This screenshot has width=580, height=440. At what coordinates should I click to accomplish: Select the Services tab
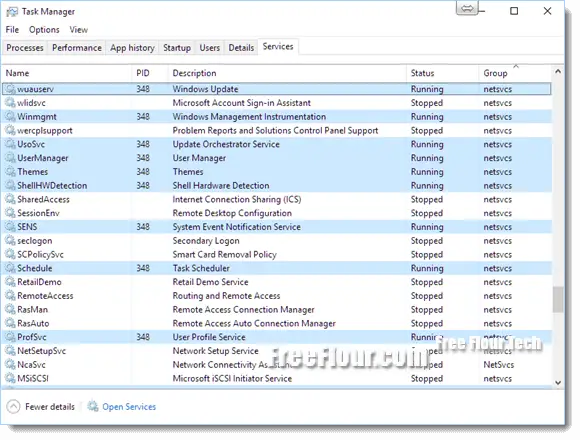click(278, 47)
